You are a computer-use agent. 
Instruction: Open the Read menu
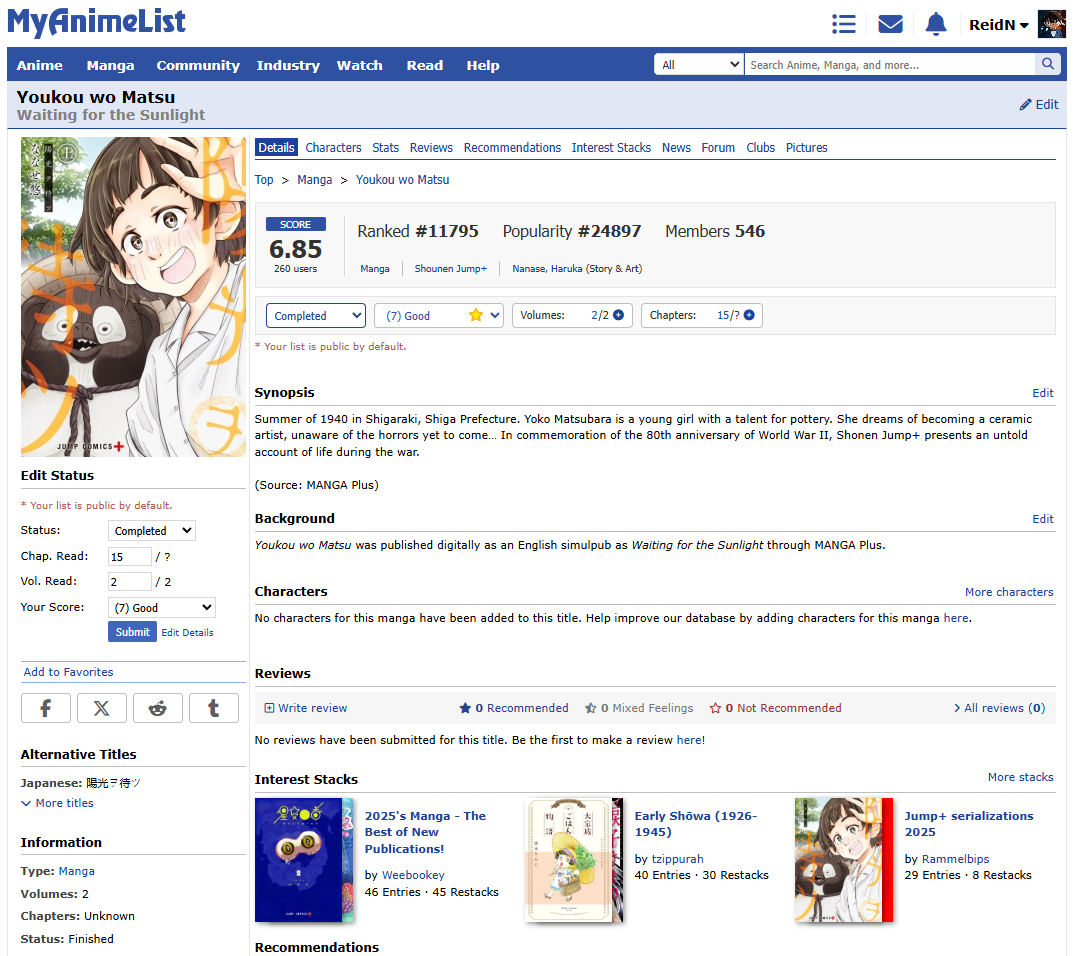[x=425, y=65]
